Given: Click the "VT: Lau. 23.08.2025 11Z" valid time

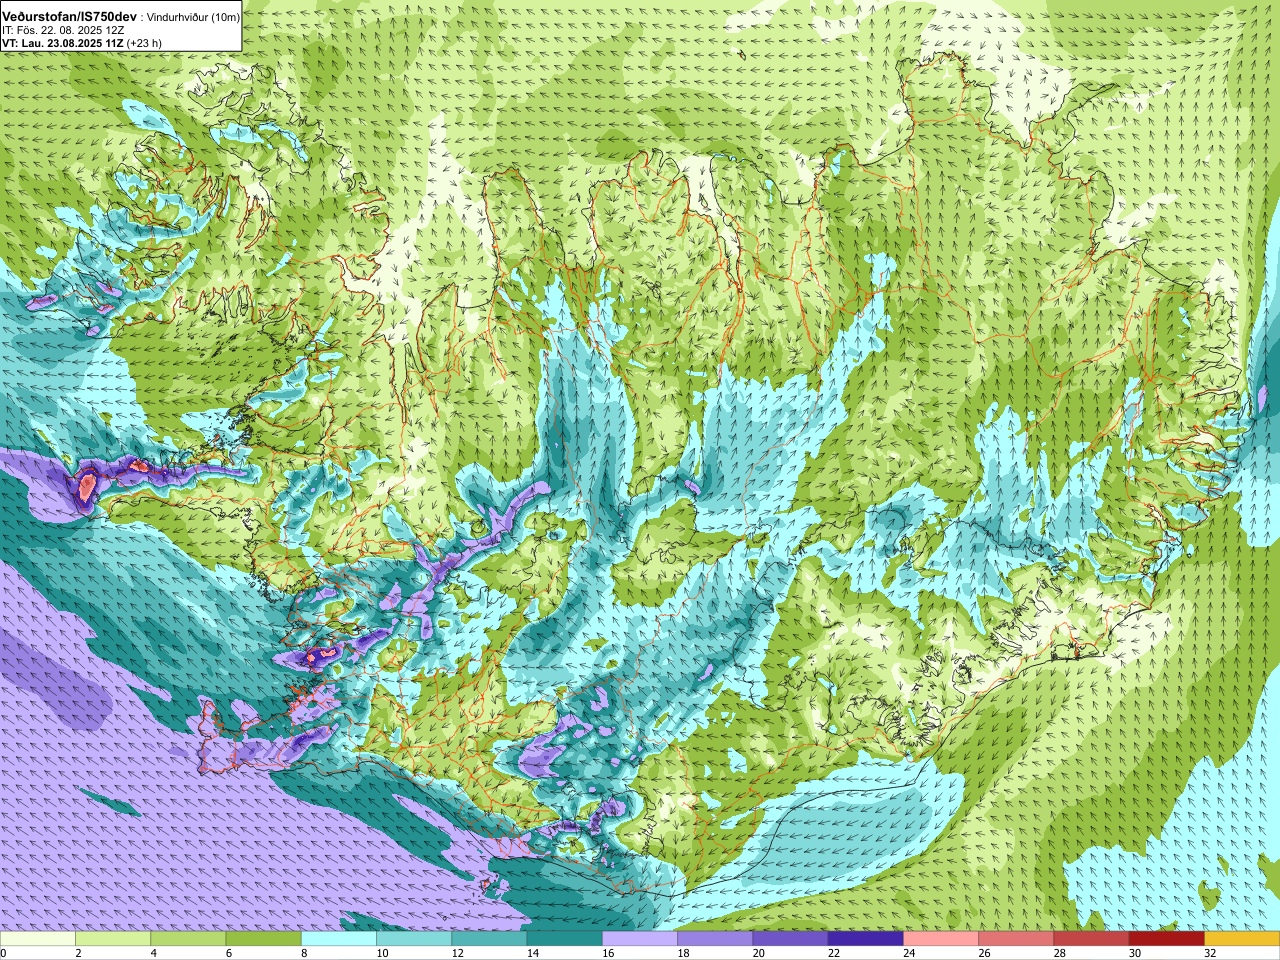Looking at the screenshot, I should [x=62, y=43].
